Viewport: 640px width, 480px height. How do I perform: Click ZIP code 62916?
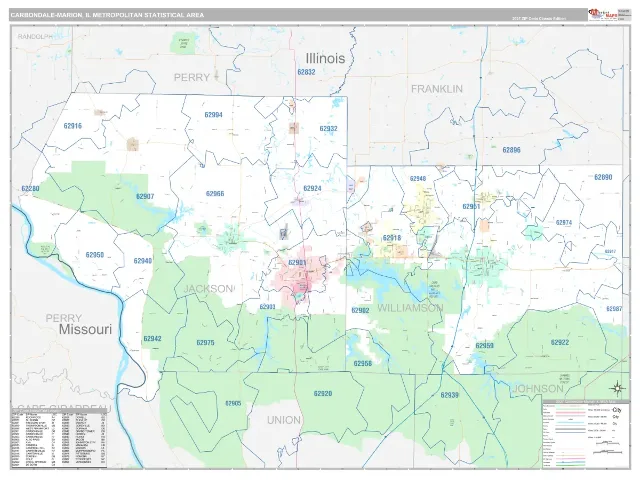pyautogui.click(x=73, y=126)
